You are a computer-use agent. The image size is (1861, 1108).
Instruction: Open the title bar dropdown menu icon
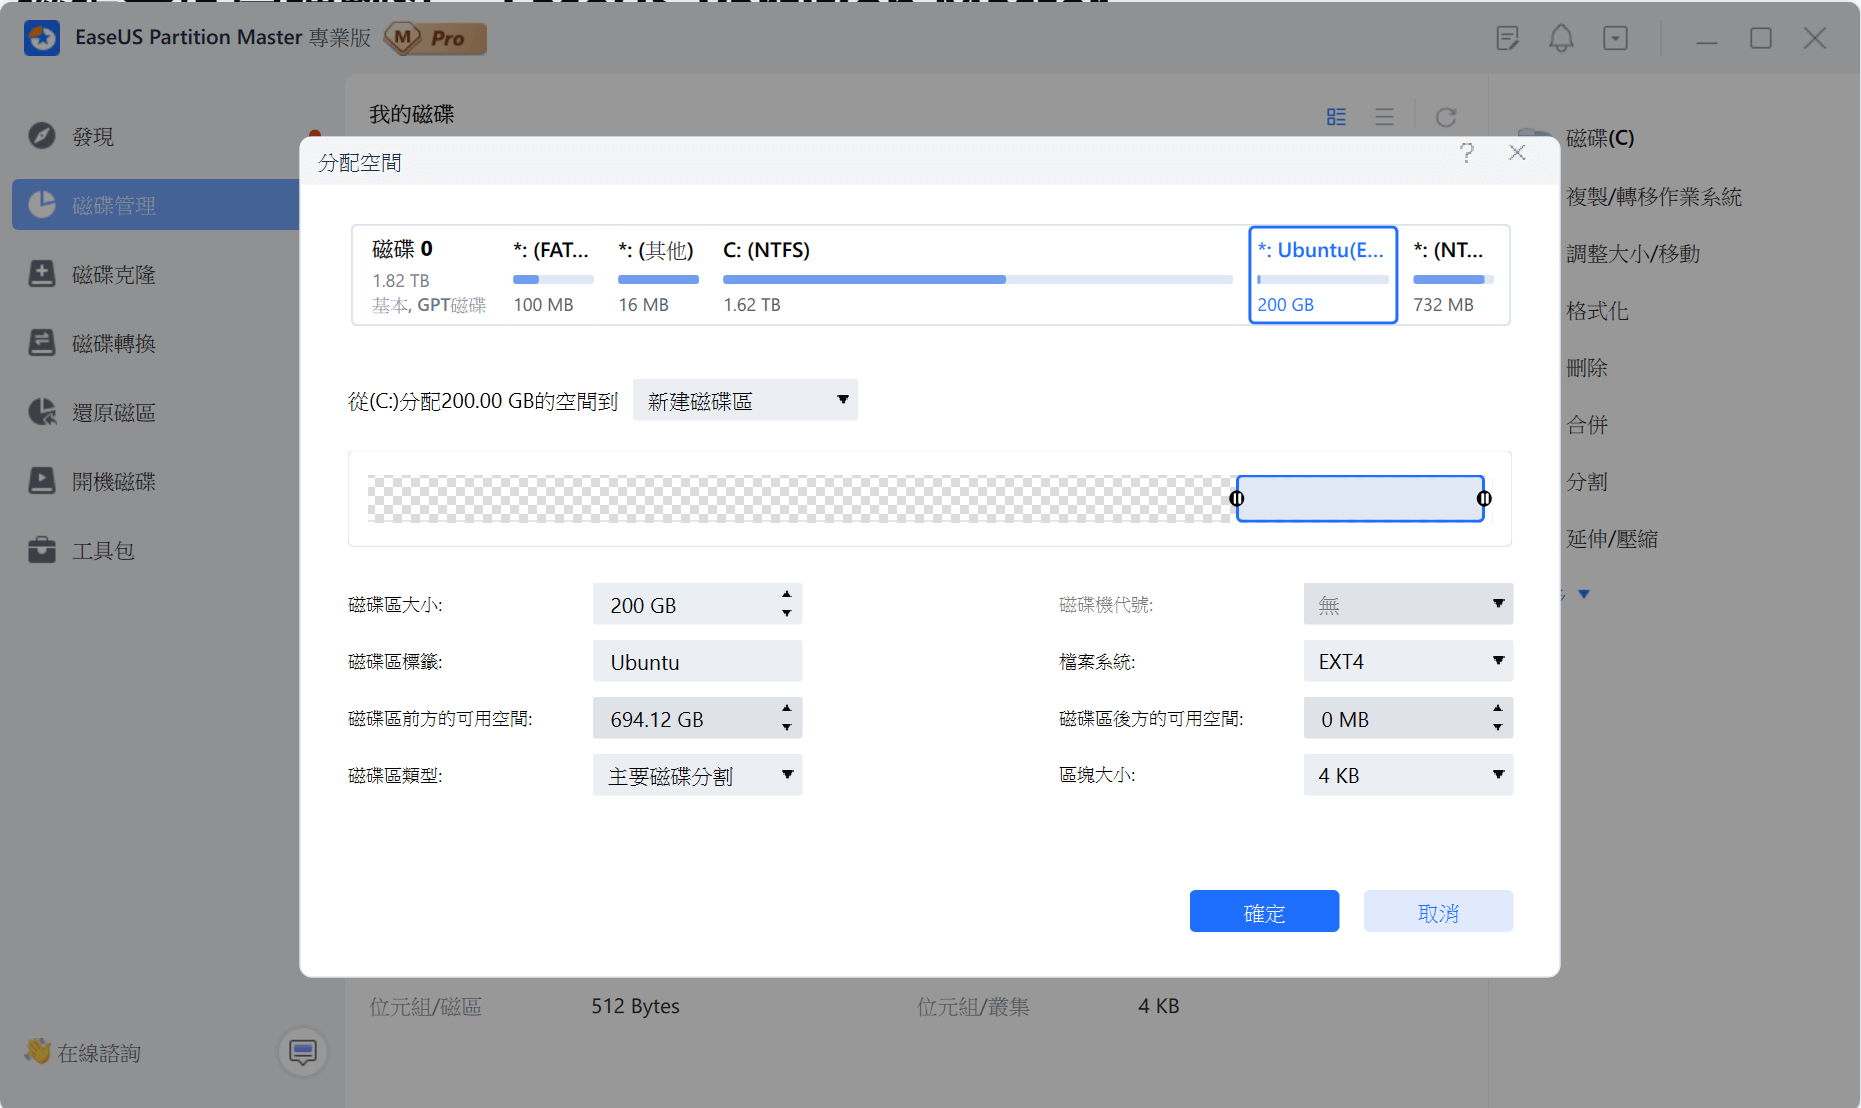point(1615,38)
